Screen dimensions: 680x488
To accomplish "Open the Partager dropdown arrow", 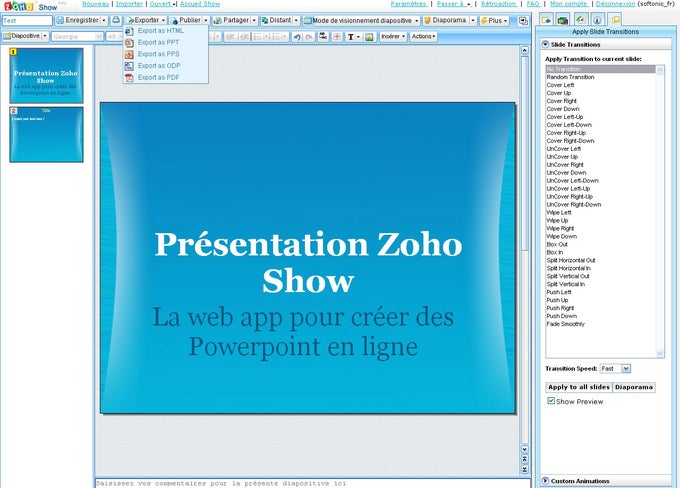I will [254, 20].
